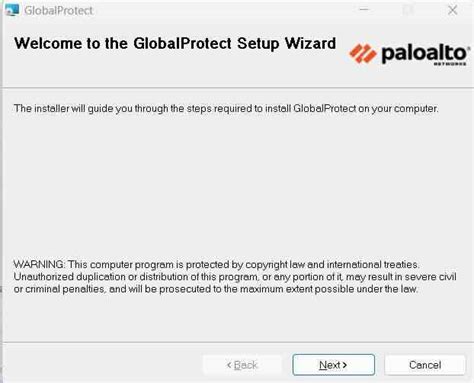Viewport: 474px width, 383px height.
Task: Click the orange Palo Alto logo mark
Action: pos(363,54)
